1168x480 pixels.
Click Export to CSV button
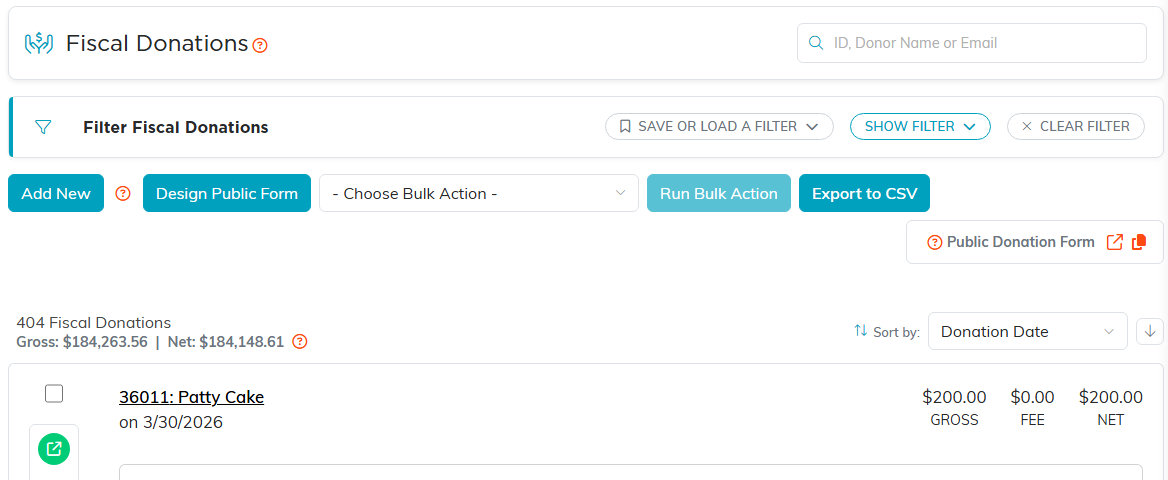tap(864, 193)
